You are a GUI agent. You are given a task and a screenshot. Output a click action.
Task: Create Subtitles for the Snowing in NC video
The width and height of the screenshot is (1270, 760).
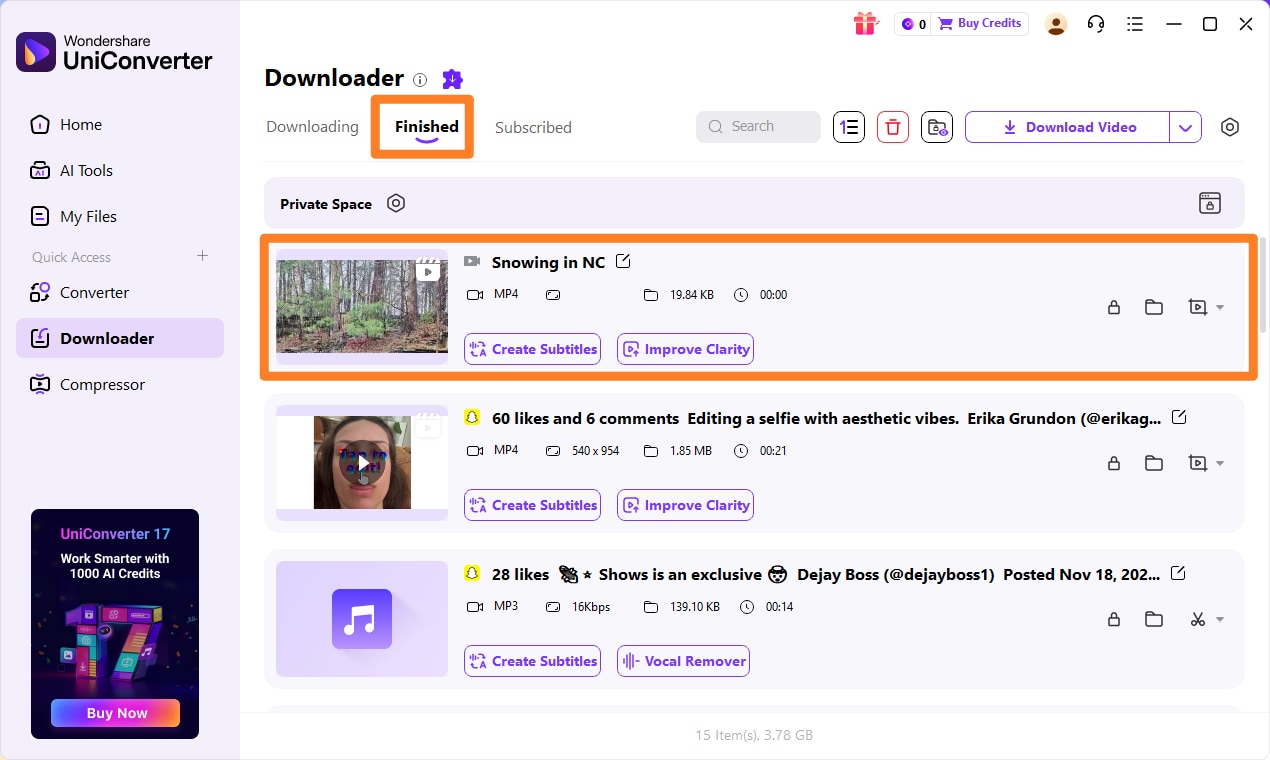pos(532,349)
